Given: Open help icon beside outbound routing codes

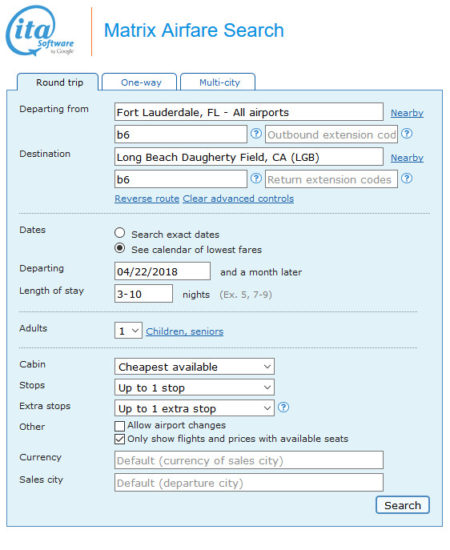Looking at the screenshot, I should click(256, 134).
